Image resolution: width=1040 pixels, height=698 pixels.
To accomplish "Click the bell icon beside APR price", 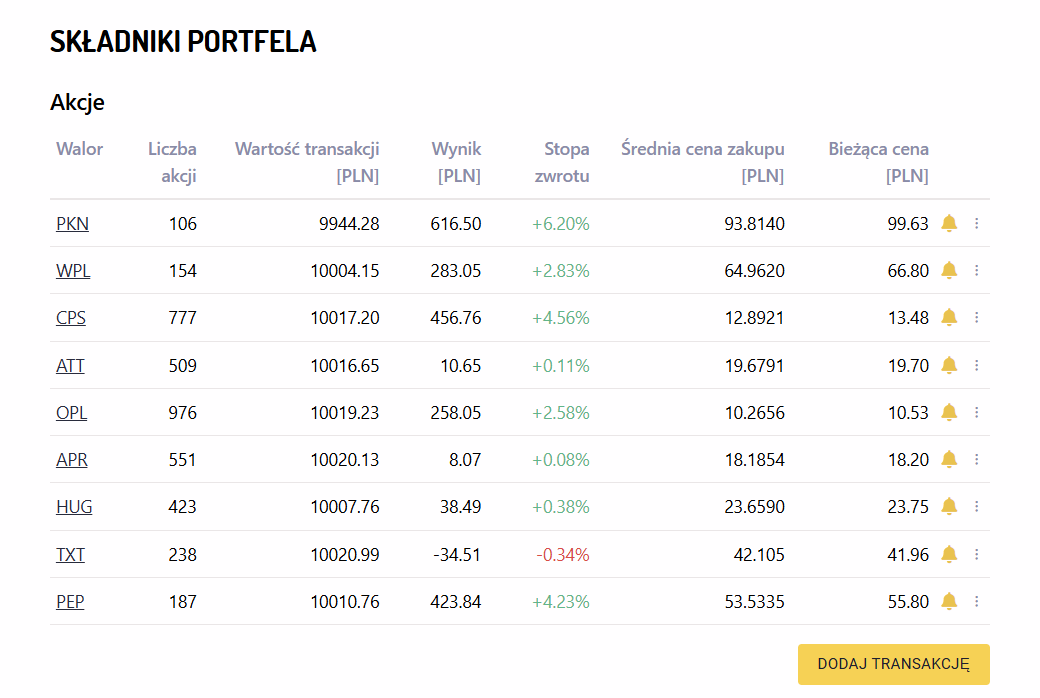I will tap(949, 459).
